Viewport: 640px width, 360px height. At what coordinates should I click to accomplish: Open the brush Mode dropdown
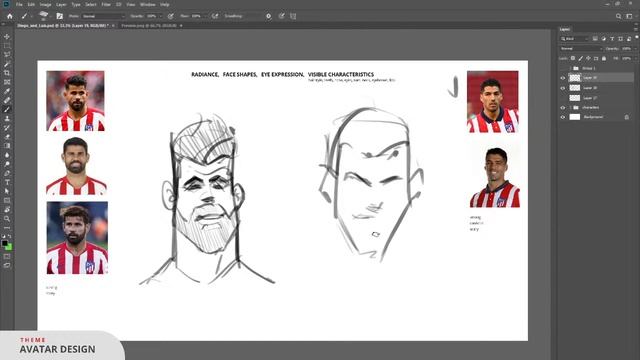[x=103, y=16]
